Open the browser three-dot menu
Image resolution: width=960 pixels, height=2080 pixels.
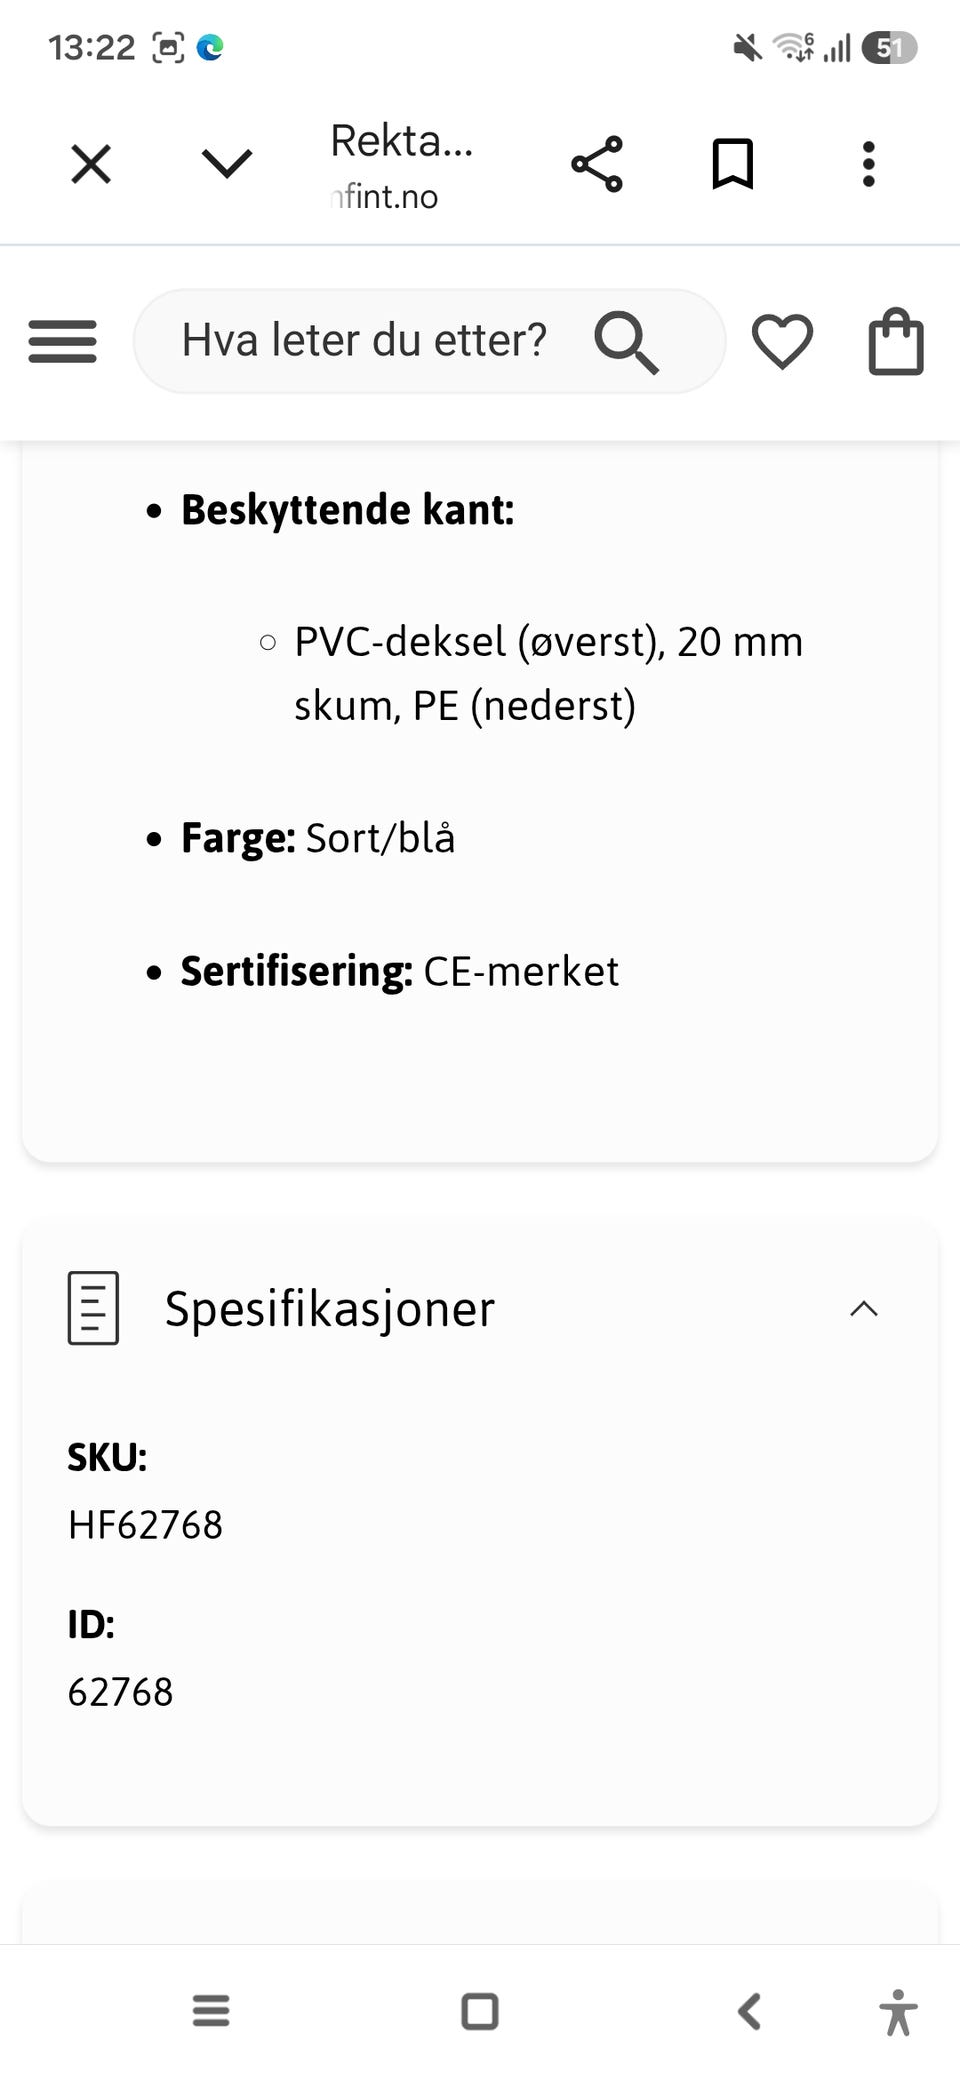(x=868, y=164)
